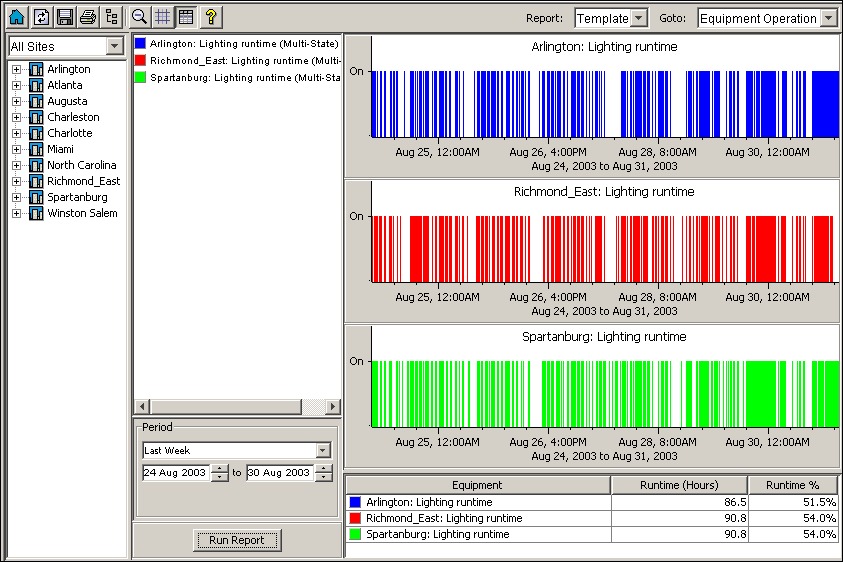Toggle the data table view icon
The width and height of the screenshot is (843, 562).
click(x=186, y=17)
